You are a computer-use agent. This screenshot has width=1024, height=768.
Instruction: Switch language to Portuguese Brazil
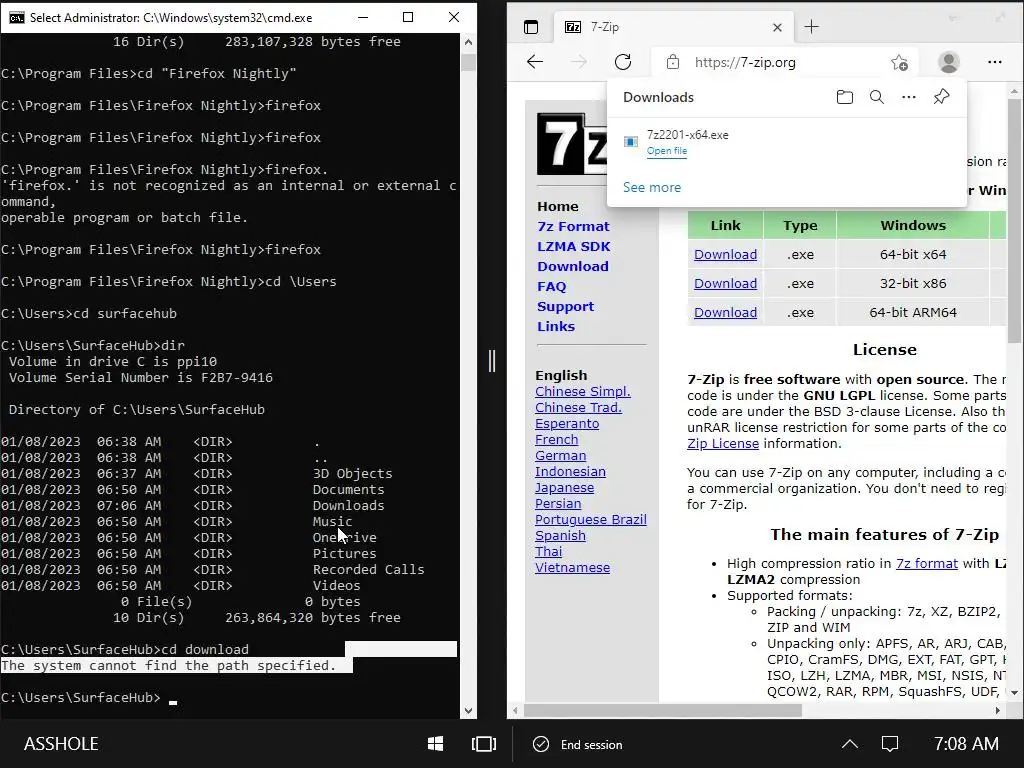[x=590, y=519]
